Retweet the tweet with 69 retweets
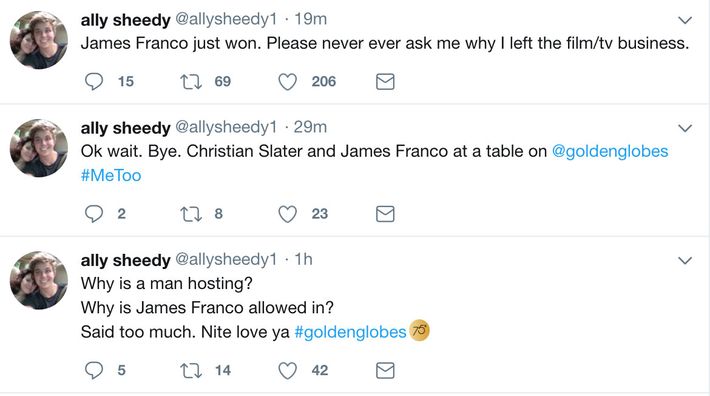710x396 pixels. pyautogui.click(x=191, y=81)
